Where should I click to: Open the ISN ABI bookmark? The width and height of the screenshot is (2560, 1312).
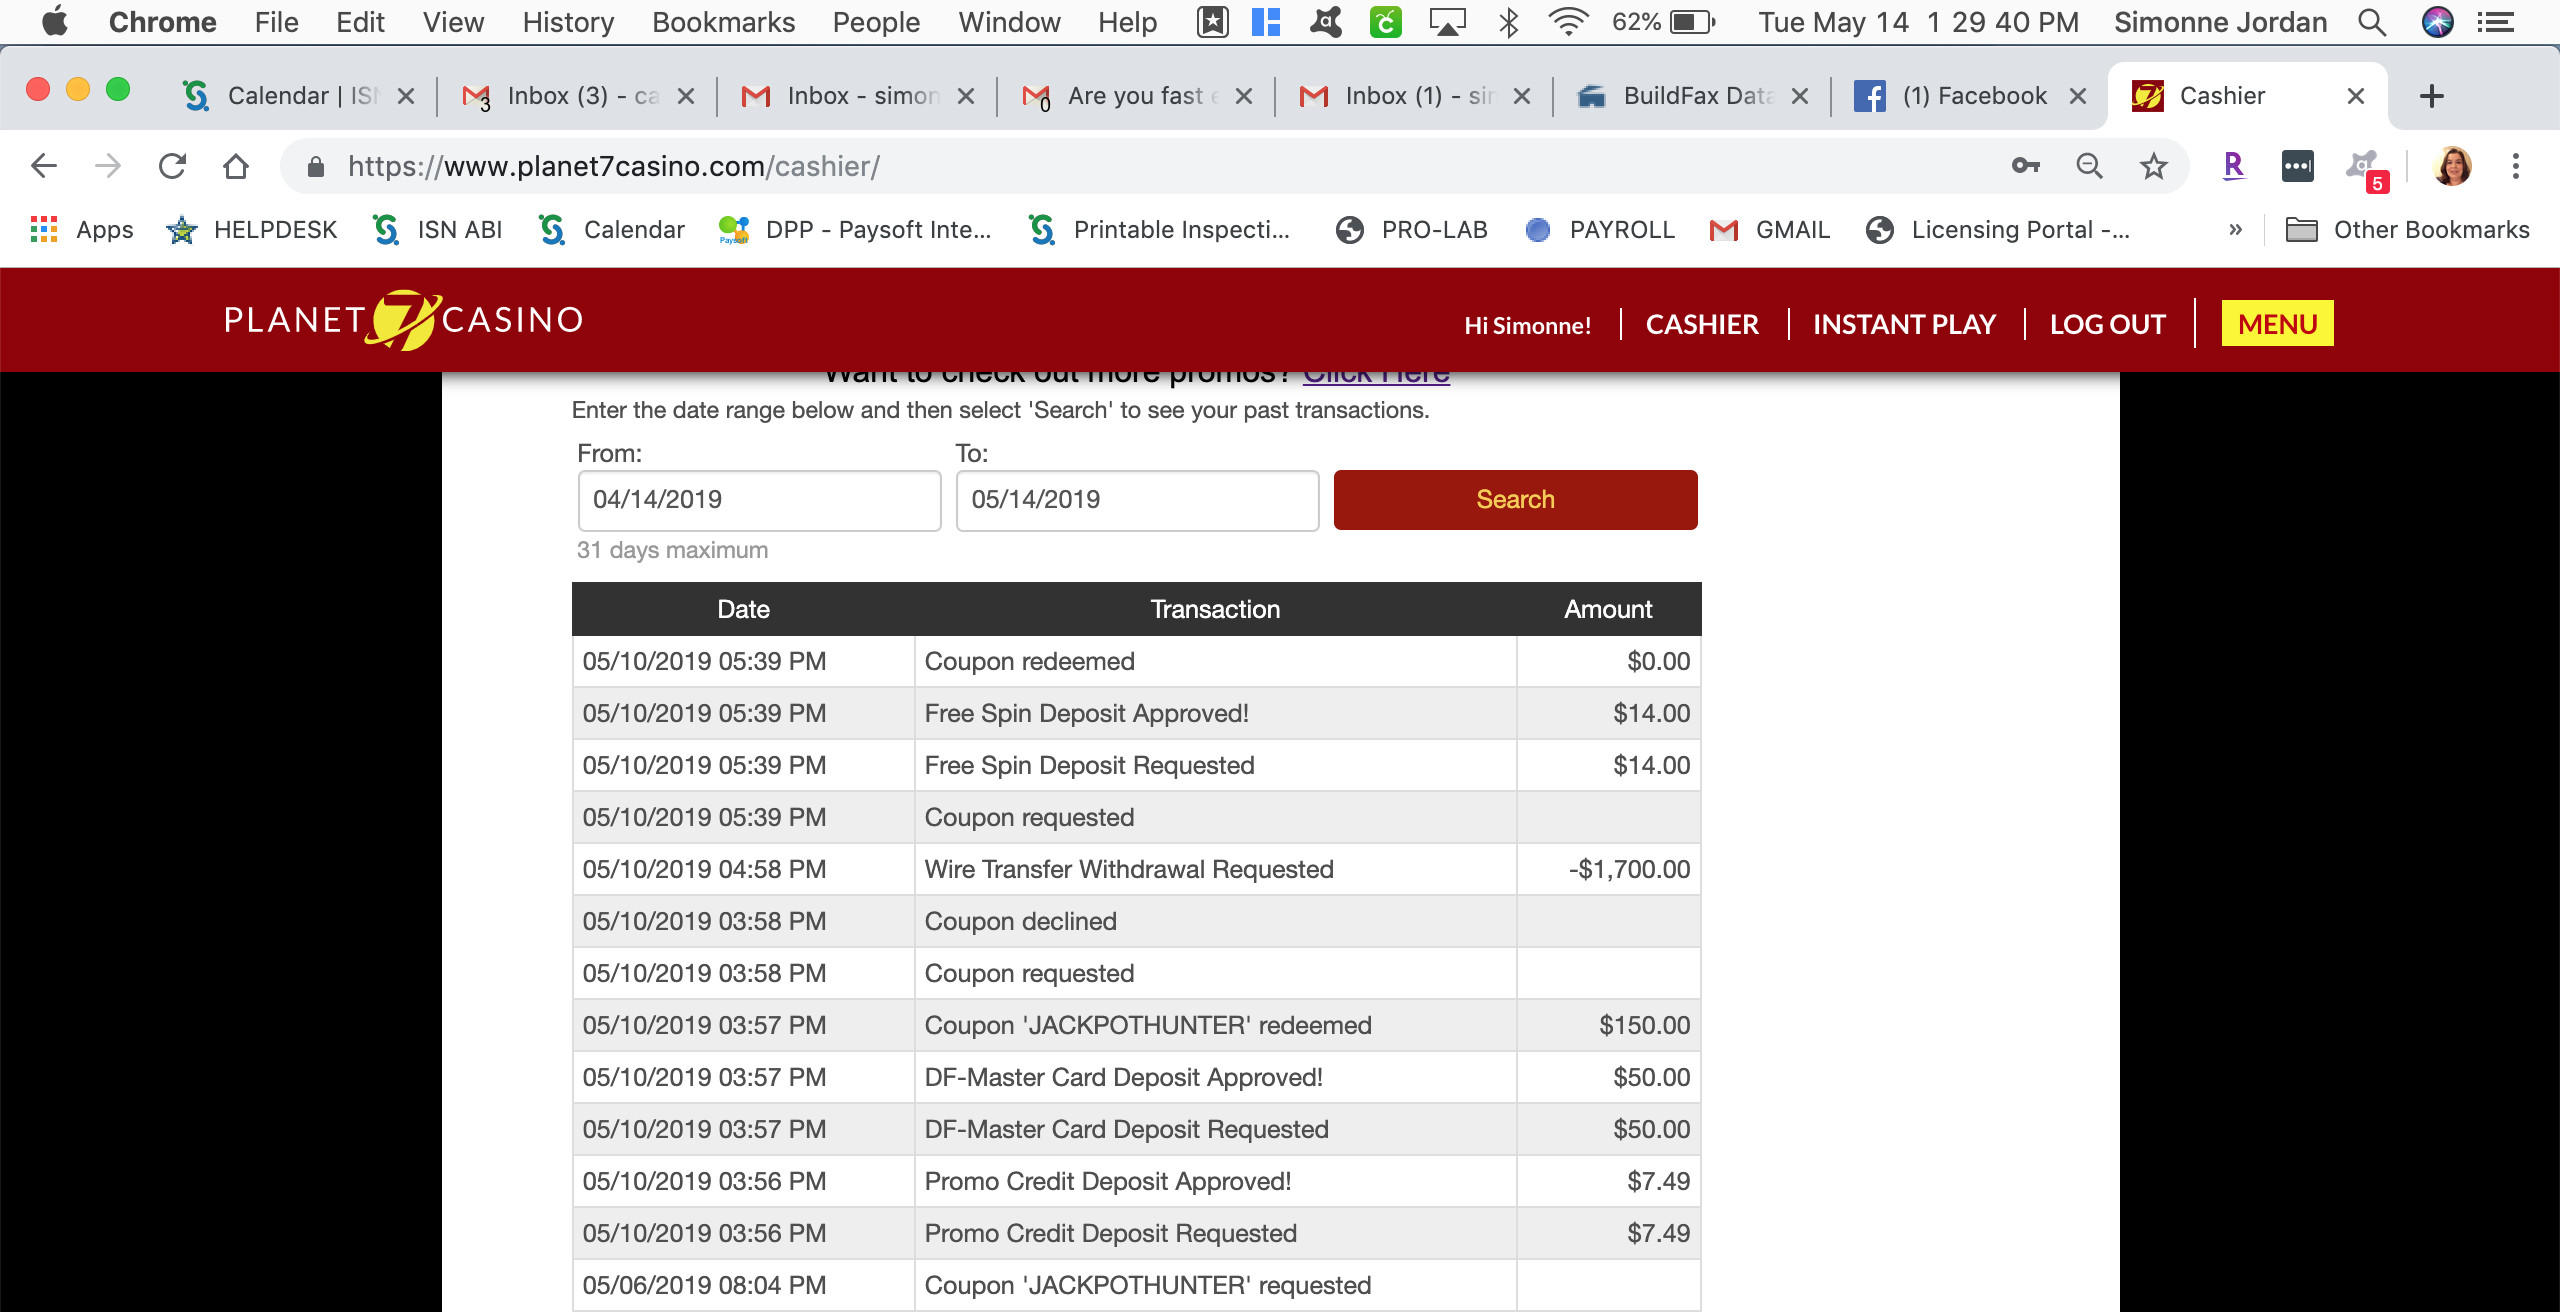tap(437, 230)
